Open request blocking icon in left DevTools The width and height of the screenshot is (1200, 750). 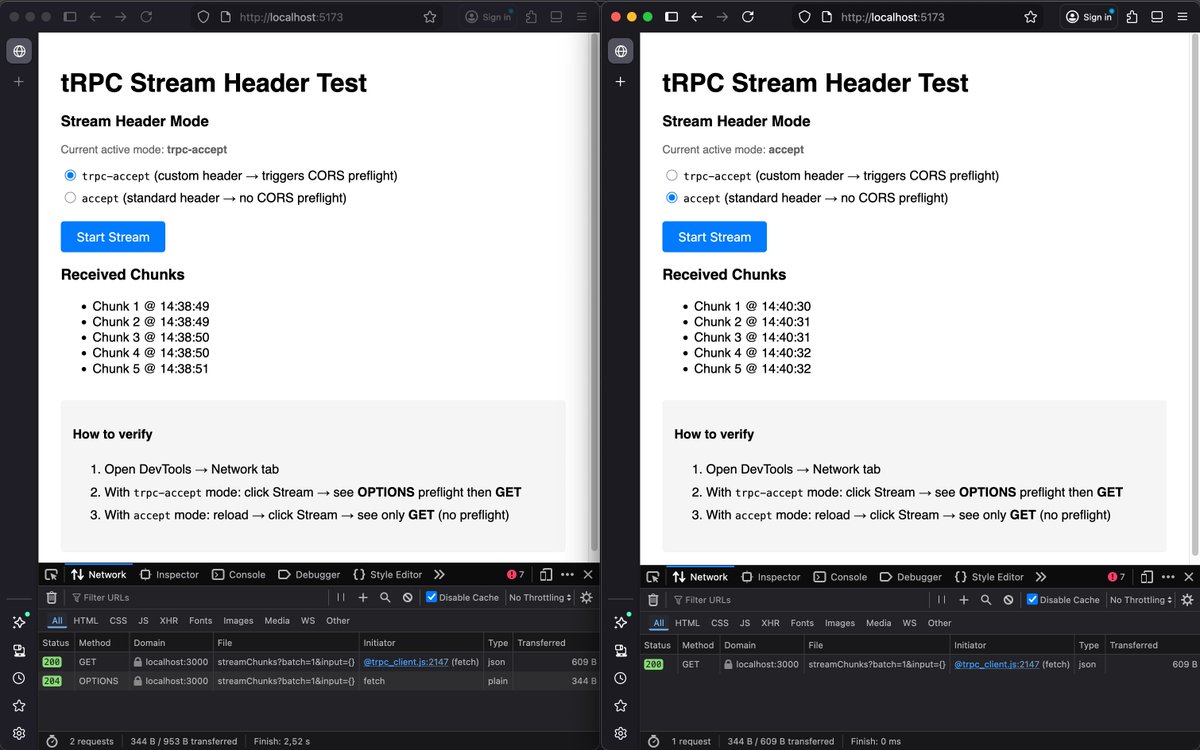pyautogui.click(x=407, y=597)
